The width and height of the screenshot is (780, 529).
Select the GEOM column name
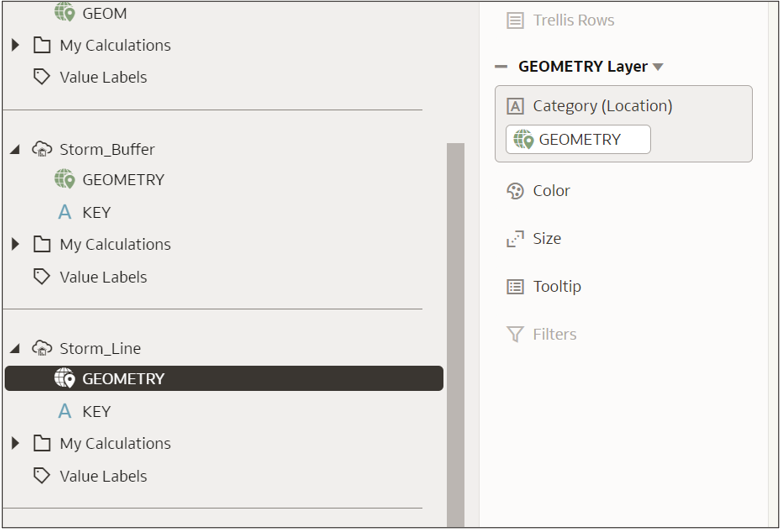[x=104, y=13]
